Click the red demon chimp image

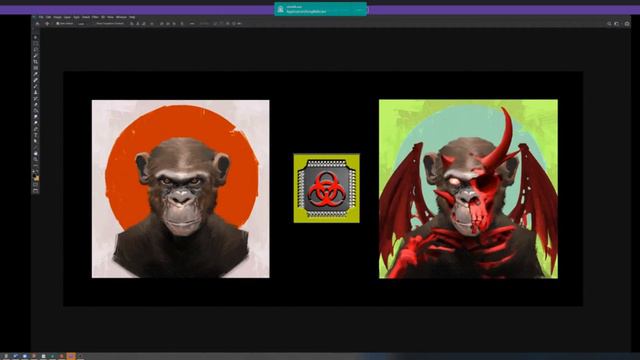468,189
